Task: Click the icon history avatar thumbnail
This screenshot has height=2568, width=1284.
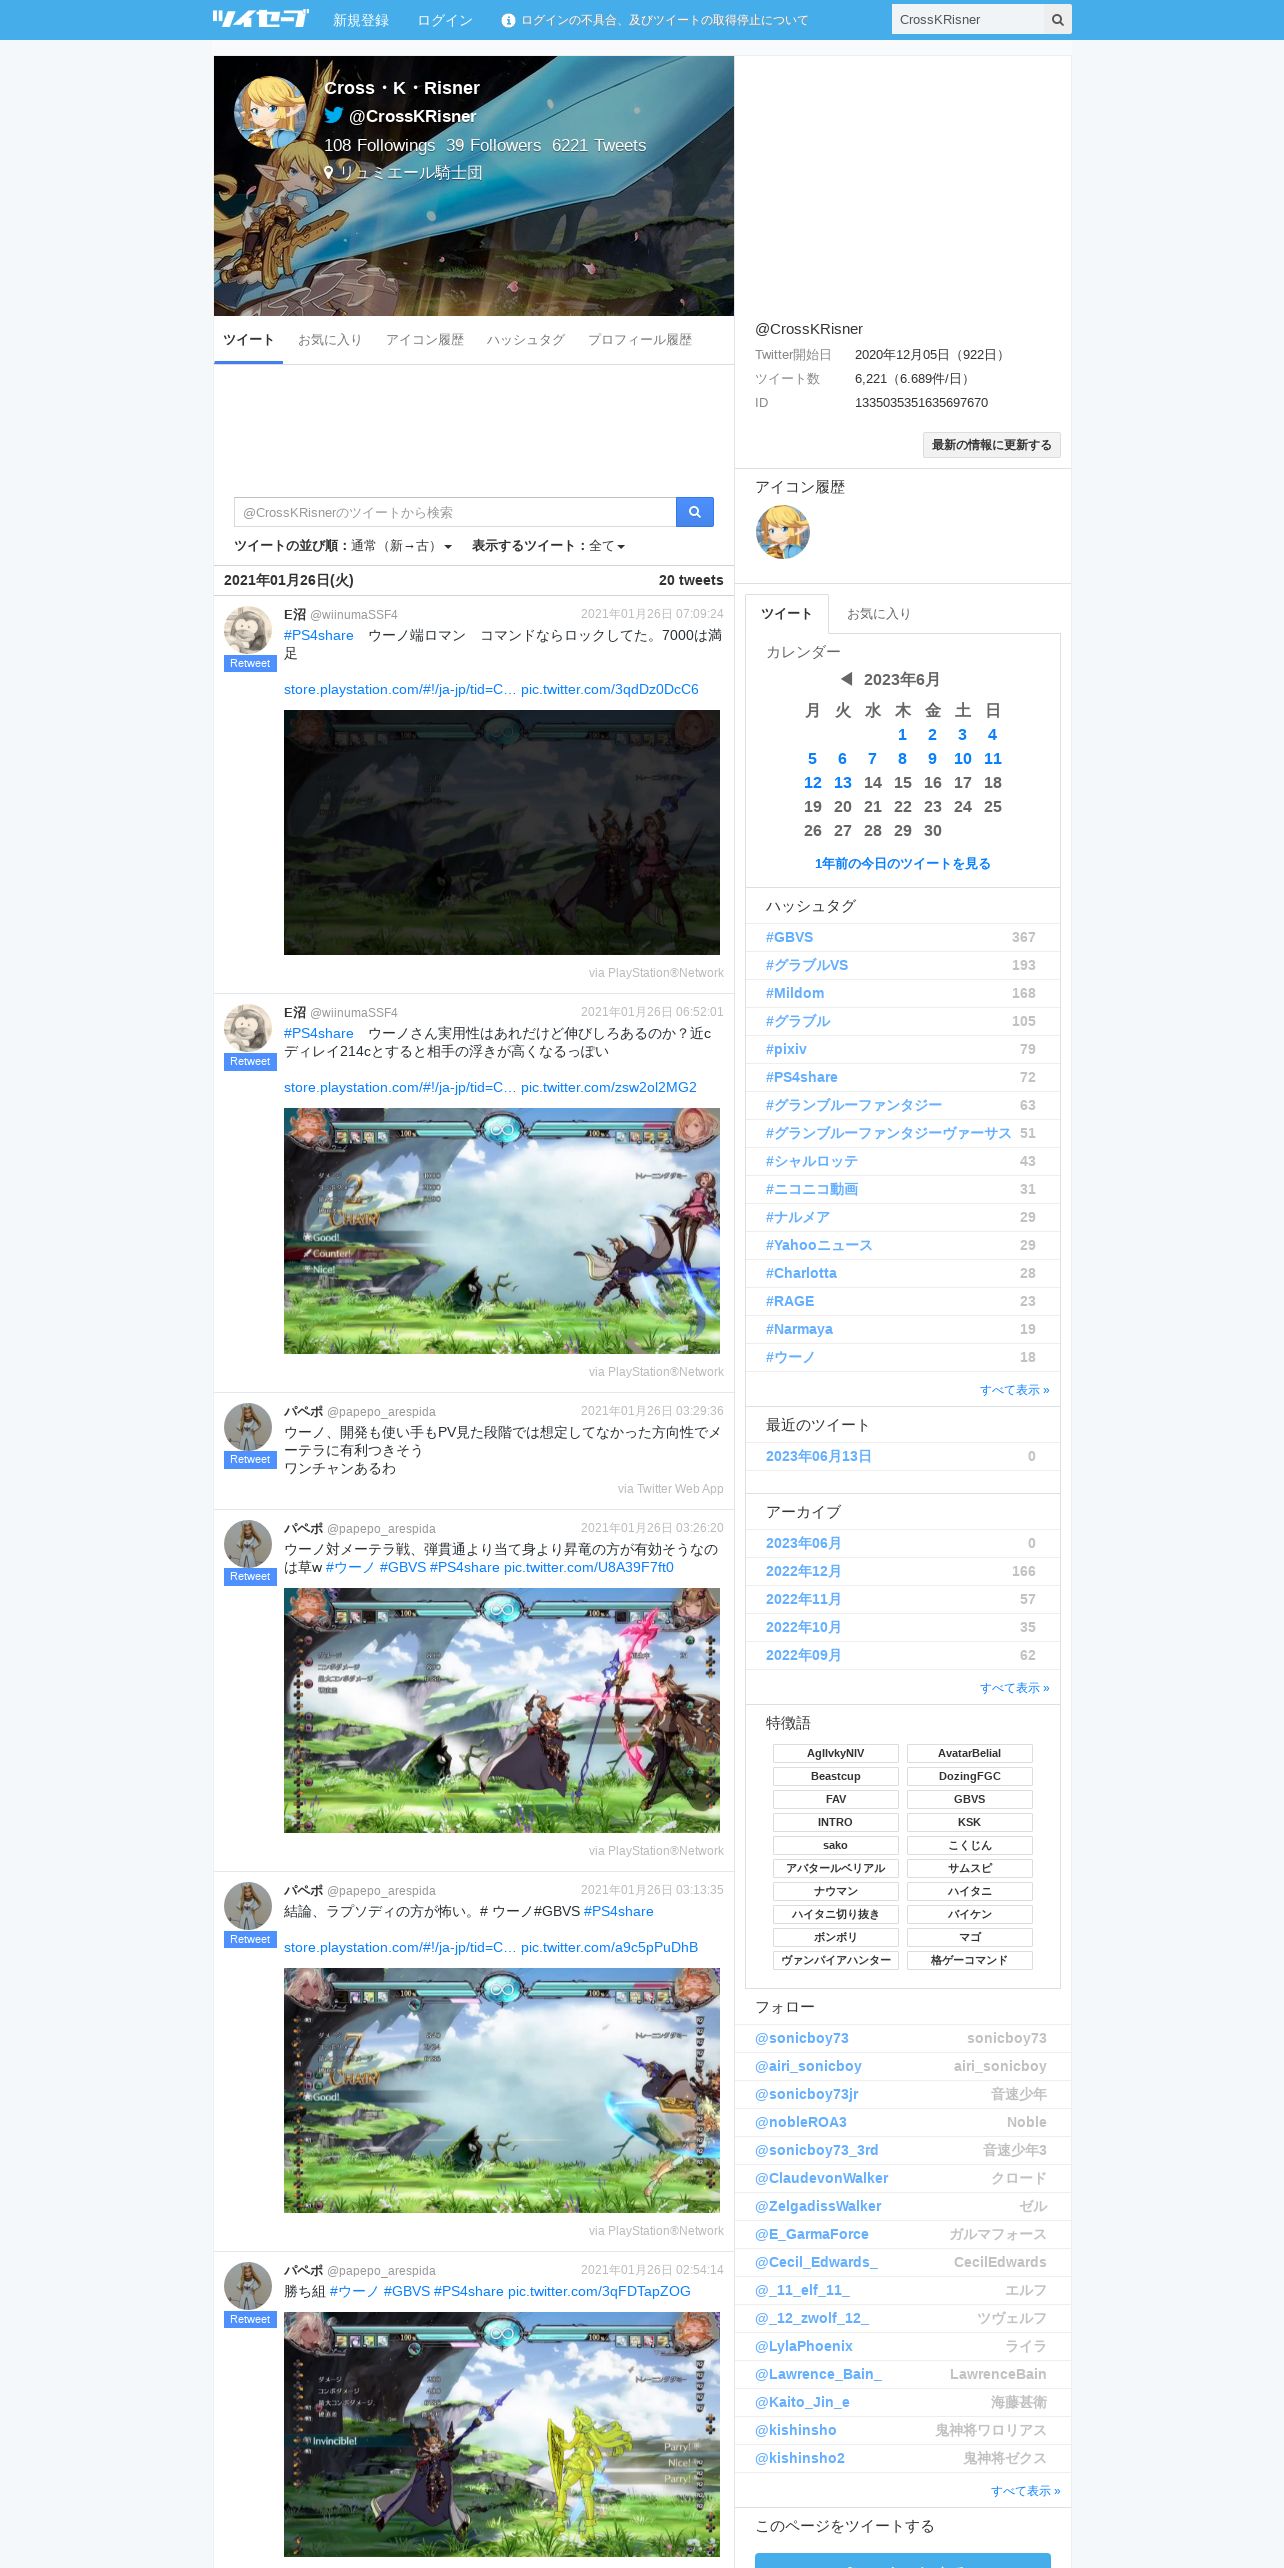Action: pyautogui.click(x=783, y=531)
